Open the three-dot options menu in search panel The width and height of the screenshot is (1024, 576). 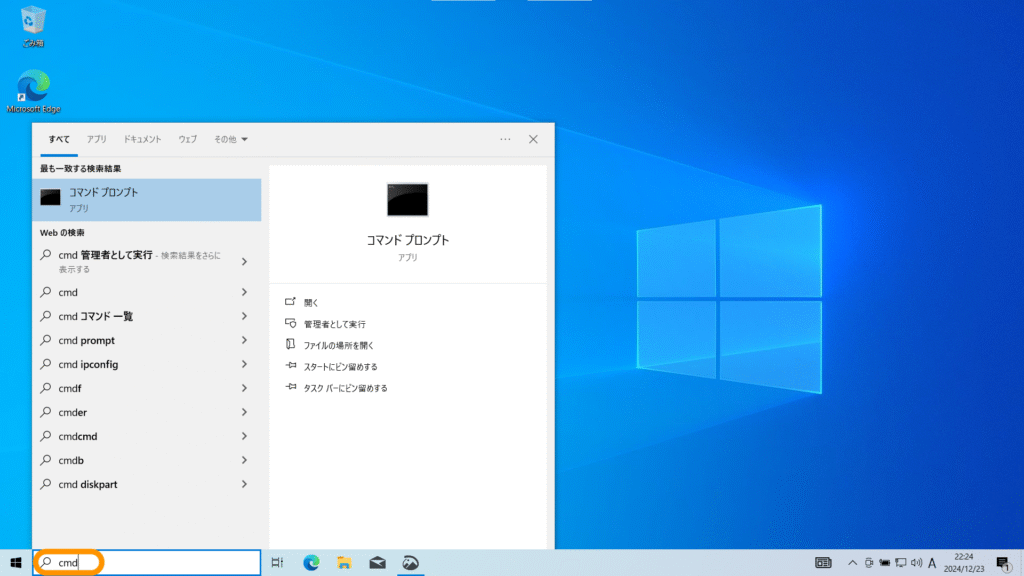(x=505, y=139)
